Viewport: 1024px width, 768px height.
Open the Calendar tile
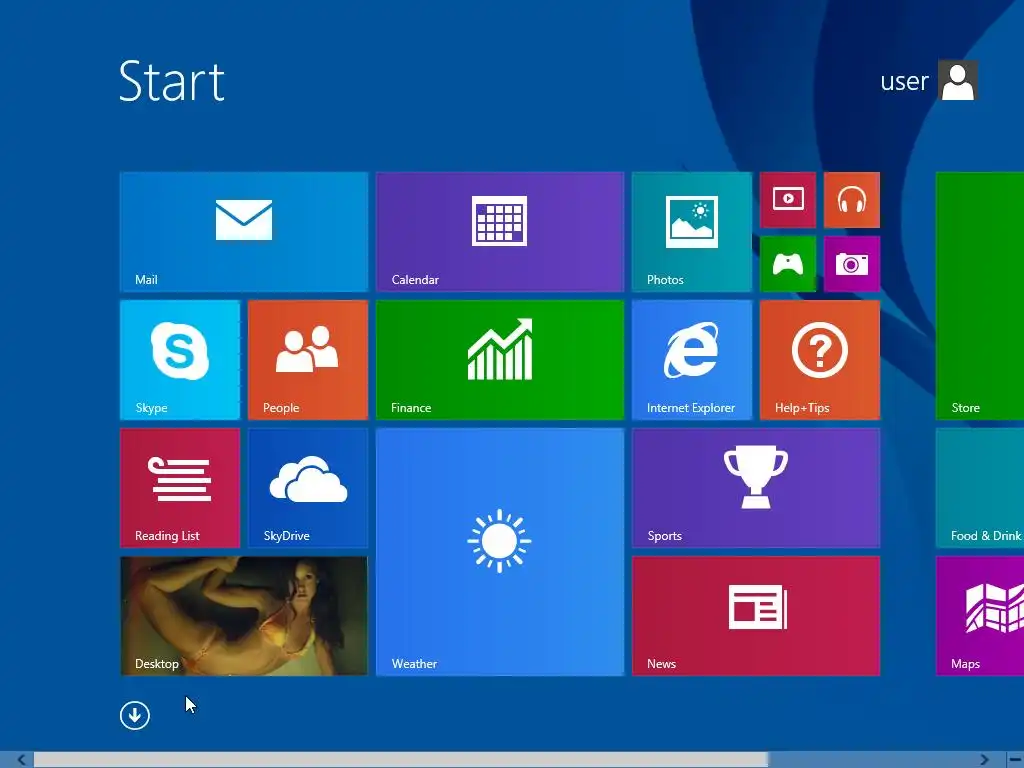coord(500,232)
